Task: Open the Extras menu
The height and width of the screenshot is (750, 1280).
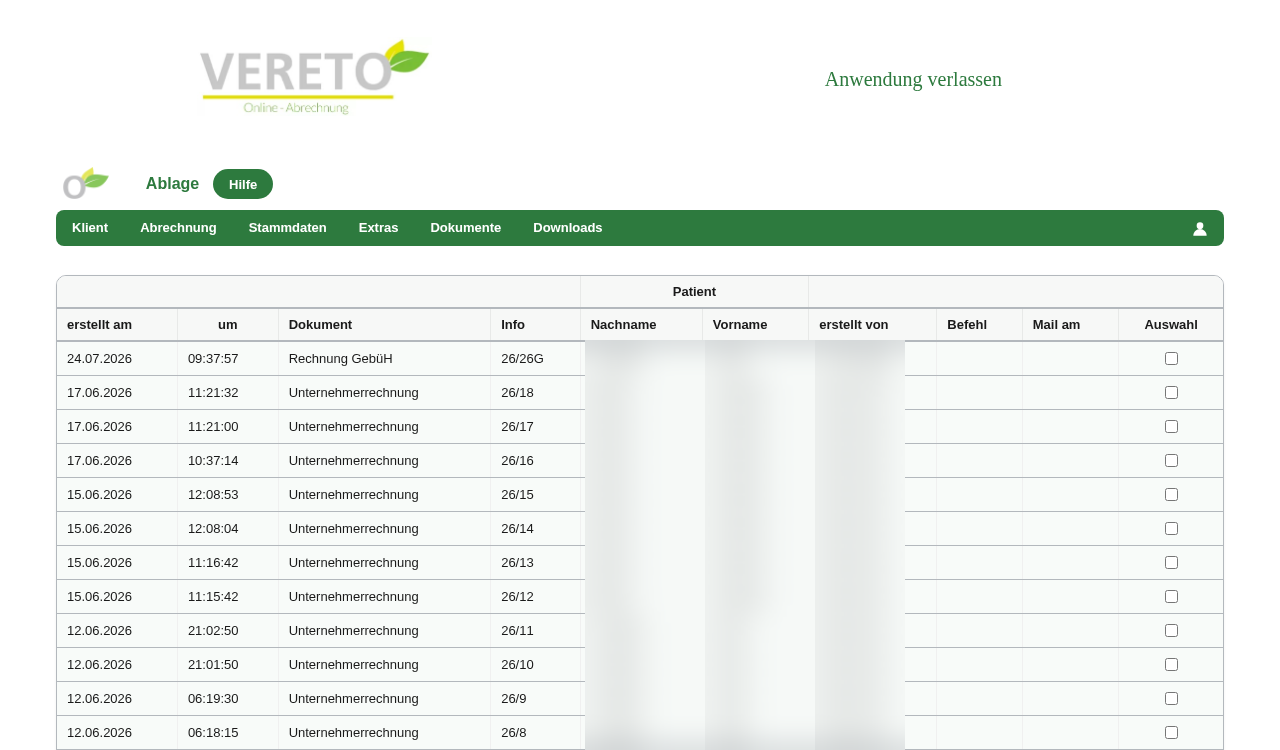Action: click(379, 228)
